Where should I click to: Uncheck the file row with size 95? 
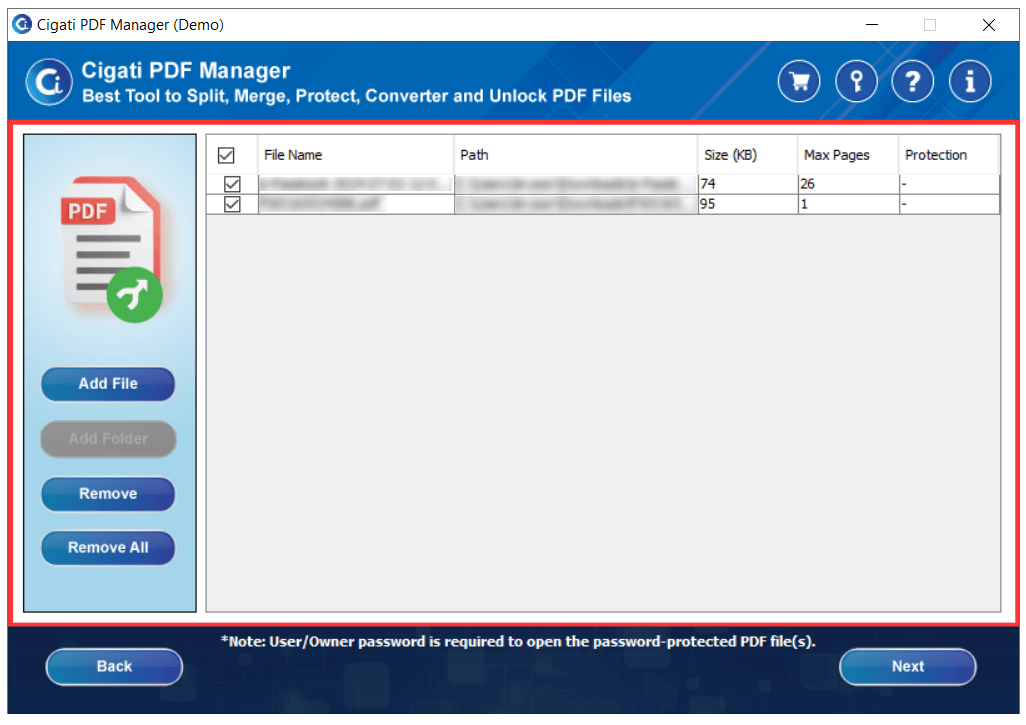pyautogui.click(x=232, y=204)
